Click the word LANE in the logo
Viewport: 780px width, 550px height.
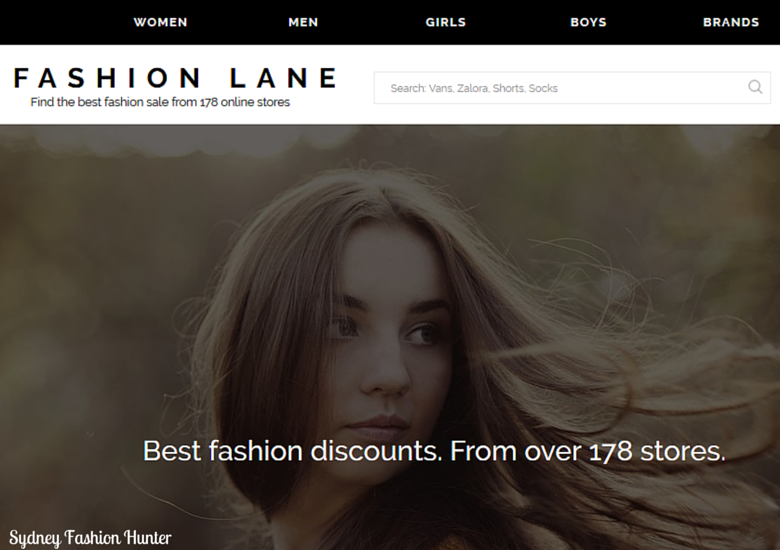tap(283, 78)
